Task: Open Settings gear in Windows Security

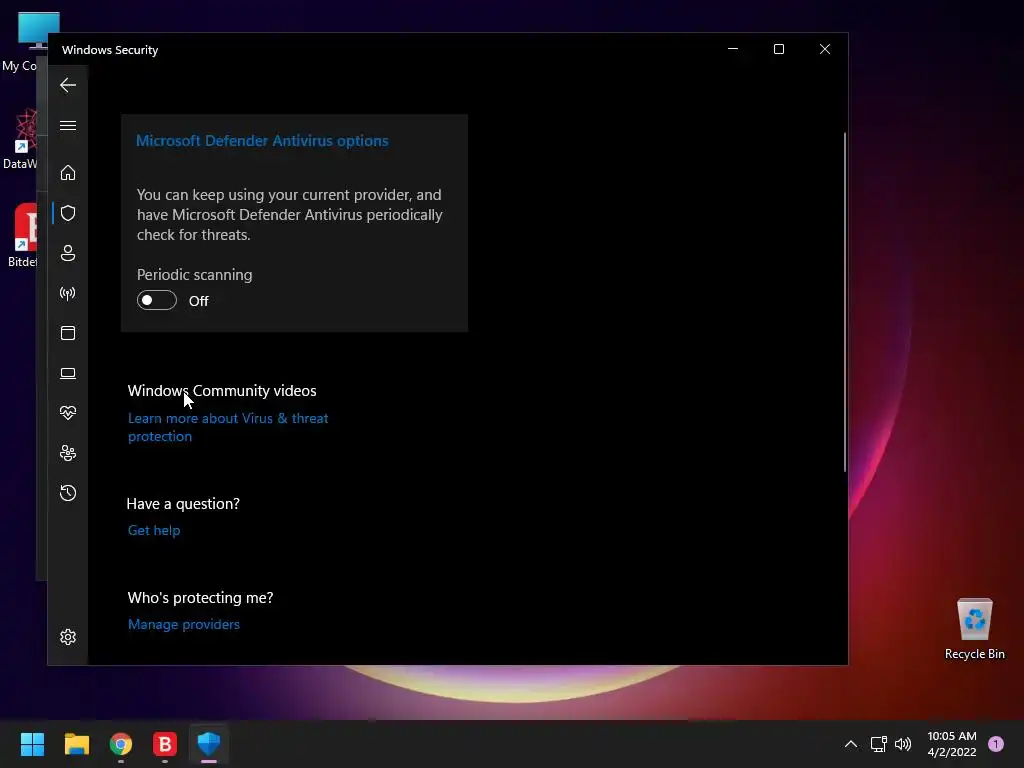Action: pos(68,637)
